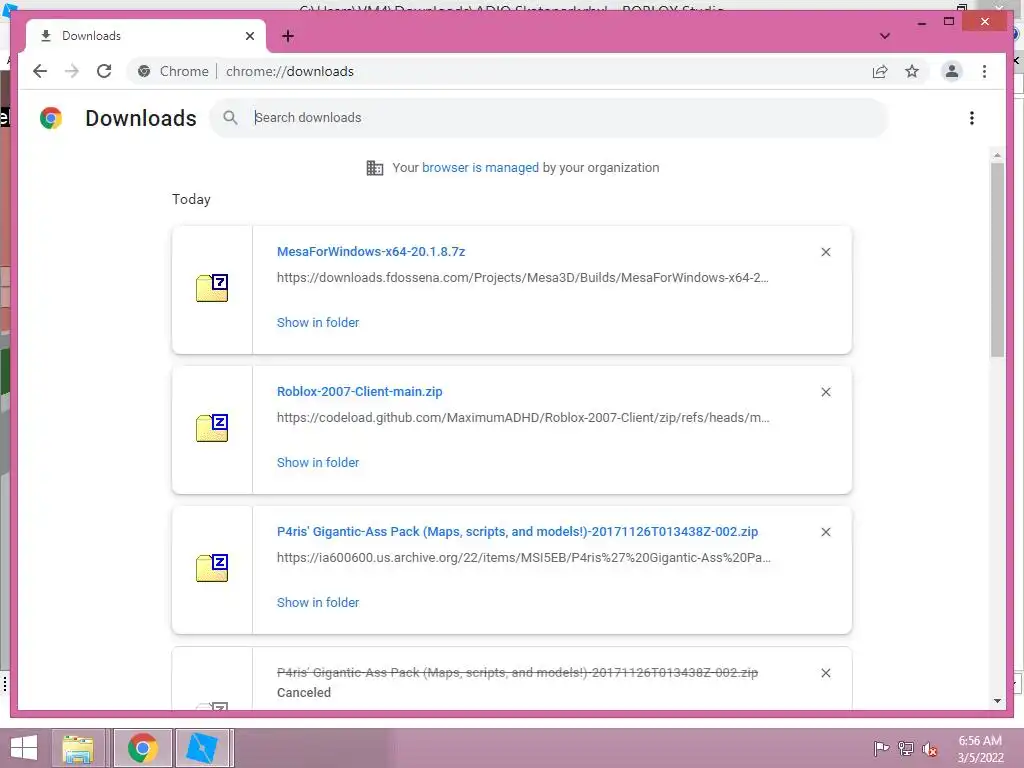Click the Chrome site info chip
This screenshot has height=768, width=1024.
coord(173,71)
